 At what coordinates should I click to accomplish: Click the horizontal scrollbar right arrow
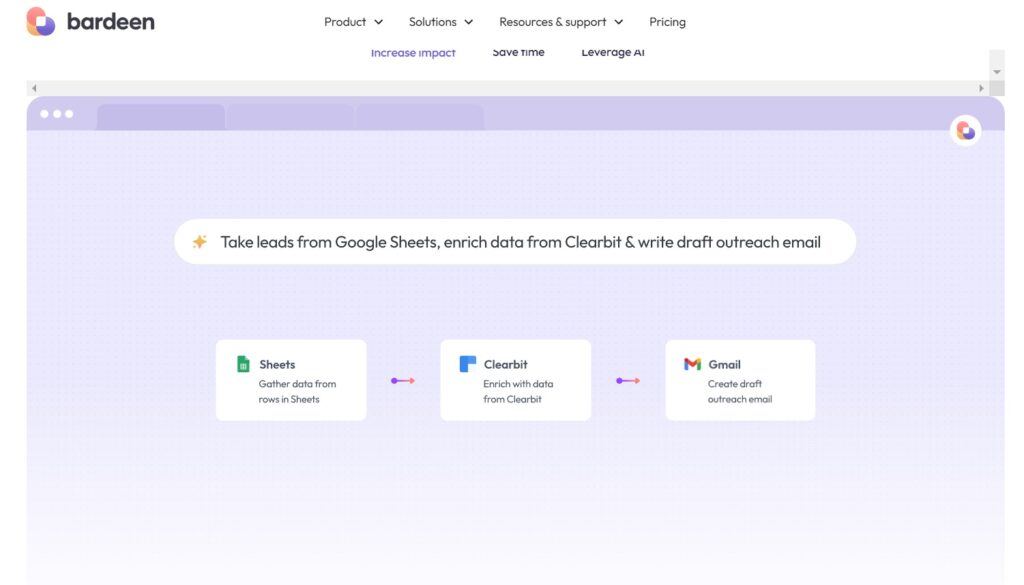click(981, 88)
